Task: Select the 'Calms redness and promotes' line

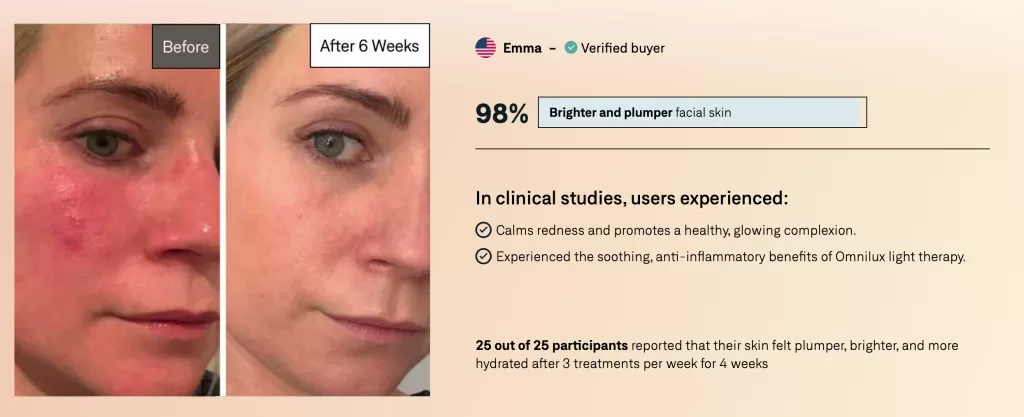Action: coord(675,230)
